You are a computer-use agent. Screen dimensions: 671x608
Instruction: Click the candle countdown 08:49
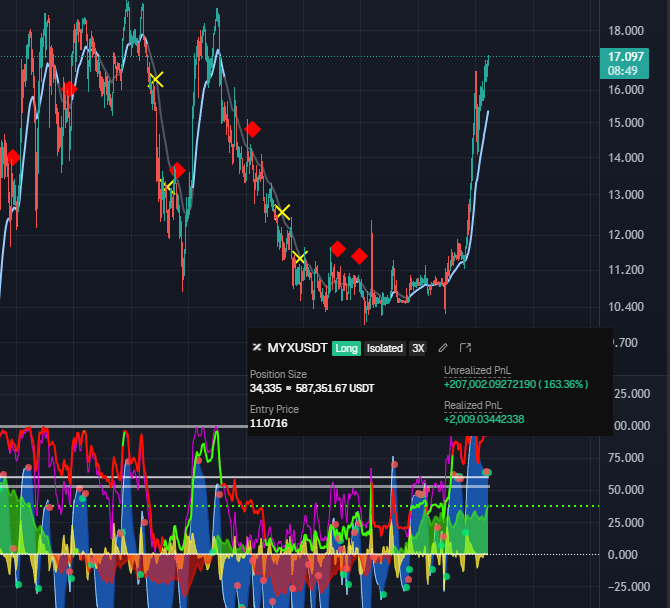click(x=622, y=71)
